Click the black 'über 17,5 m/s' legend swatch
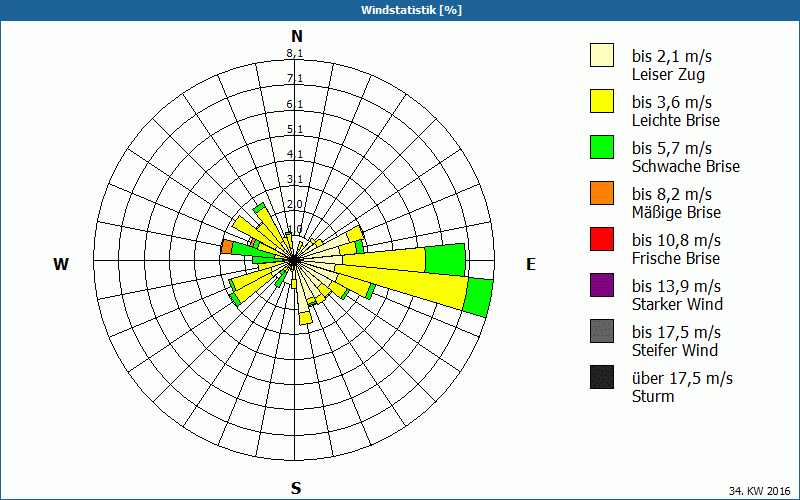 (x=602, y=377)
